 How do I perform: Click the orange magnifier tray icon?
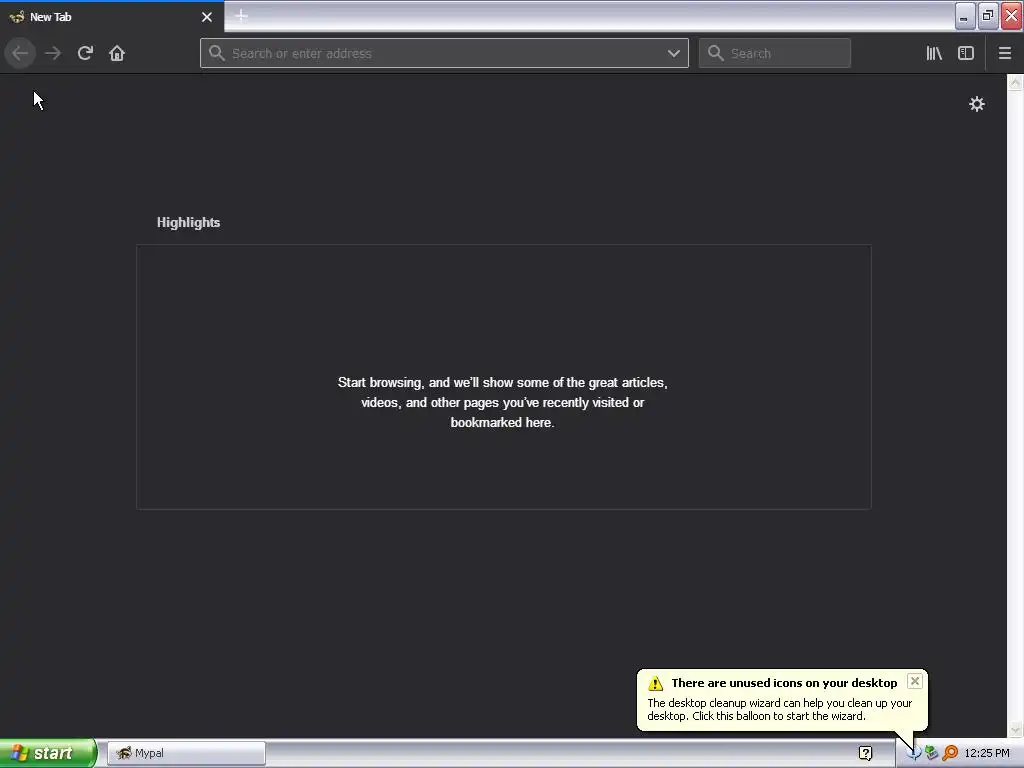[x=950, y=753]
